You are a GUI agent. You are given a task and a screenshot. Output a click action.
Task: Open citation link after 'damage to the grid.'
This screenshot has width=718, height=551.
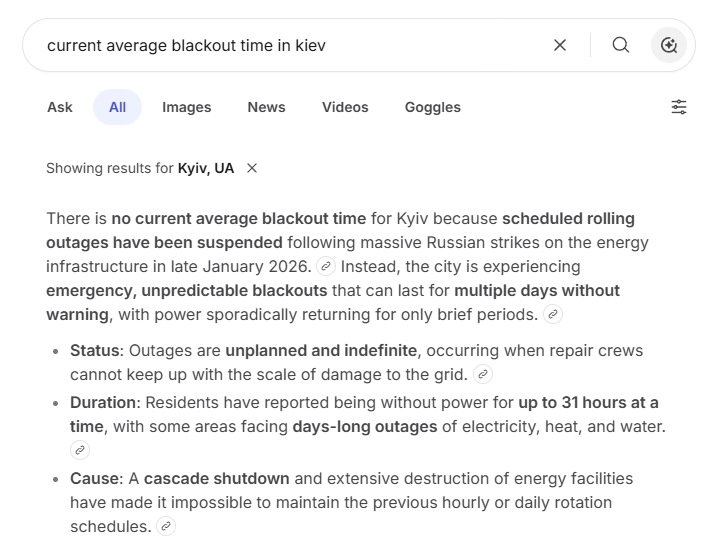tap(483, 374)
